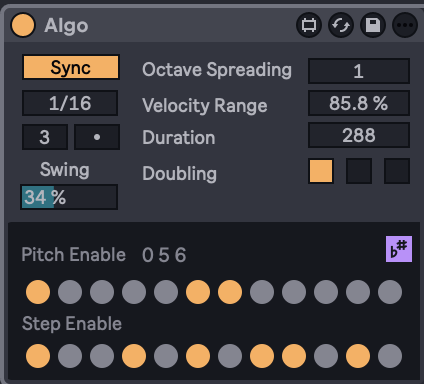Click the Swing 34 % slider
The width and height of the screenshot is (424, 384).
[69, 197]
